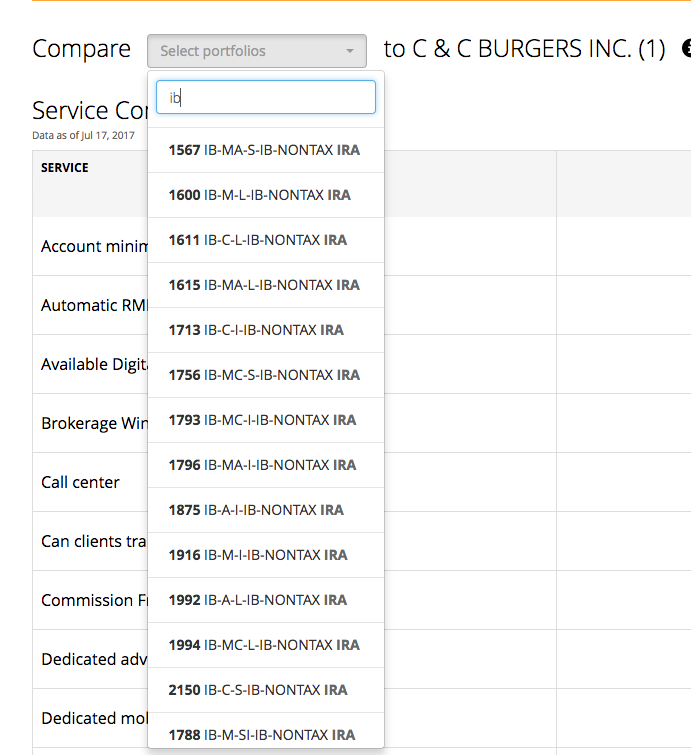Pick portfolio 1713 IB-C-I-IB-NONTAX IRA
The width and height of the screenshot is (691, 755).
point(266,330)
